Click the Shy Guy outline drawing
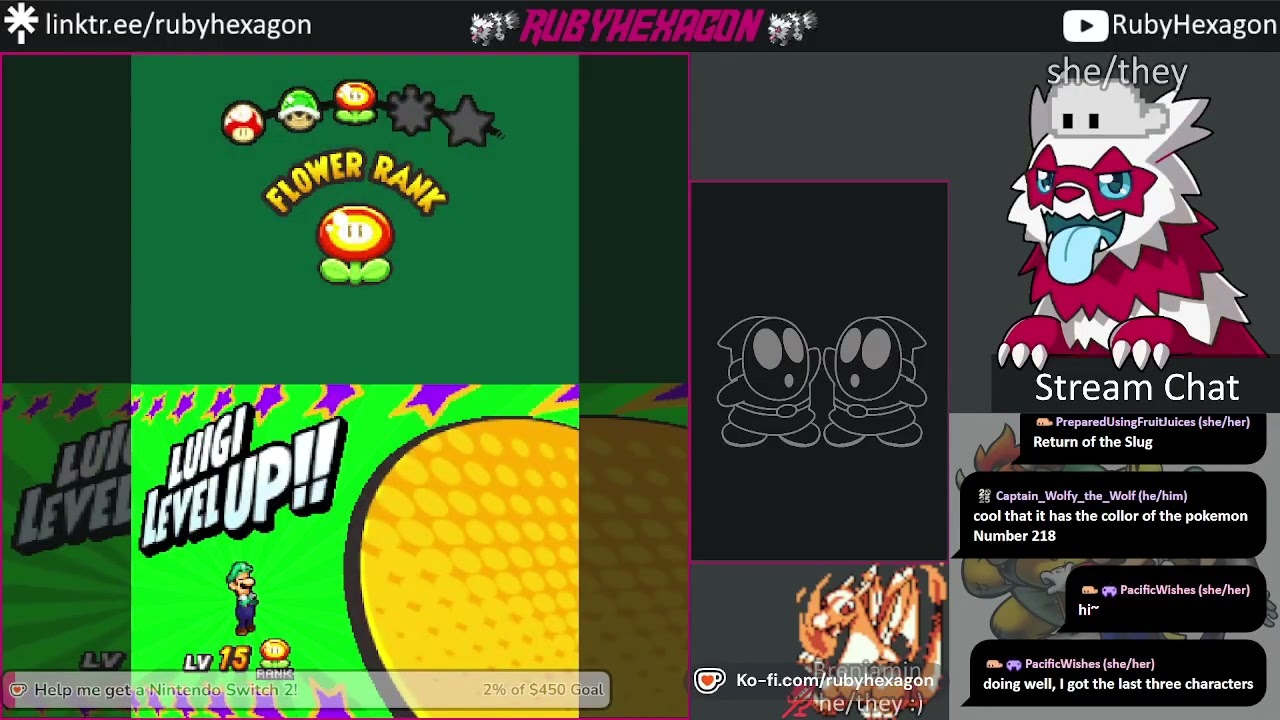 tap(821, 381)
